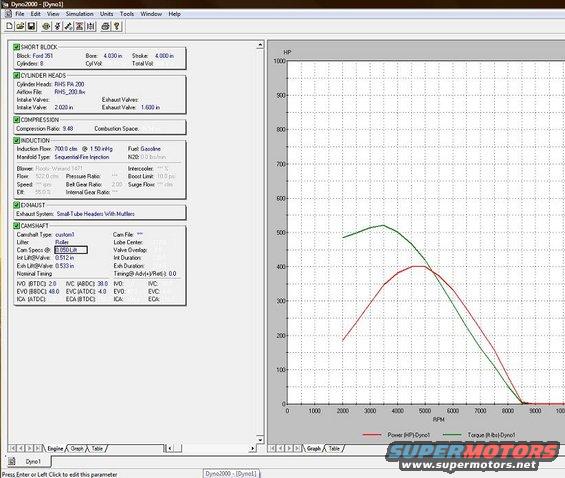
Task: Select Graph tab under the chart
Action: [313, 448]
